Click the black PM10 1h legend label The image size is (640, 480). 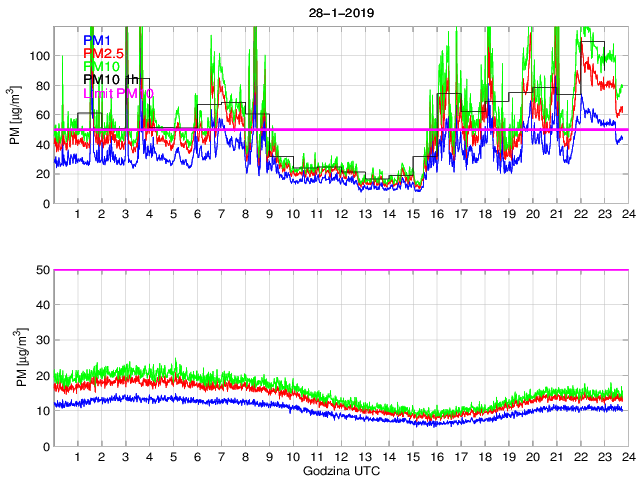pyautogui.click(x=109, y=79)
